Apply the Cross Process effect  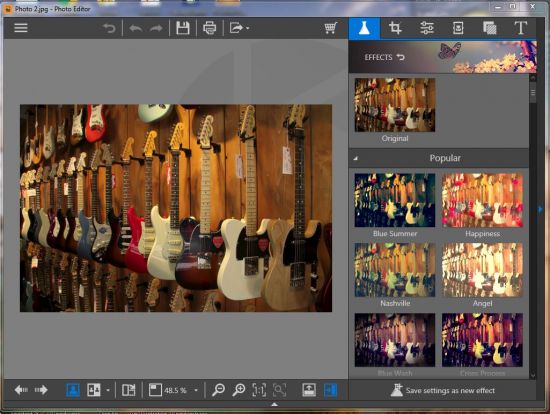pyautogui.click(x=482, y=340)
